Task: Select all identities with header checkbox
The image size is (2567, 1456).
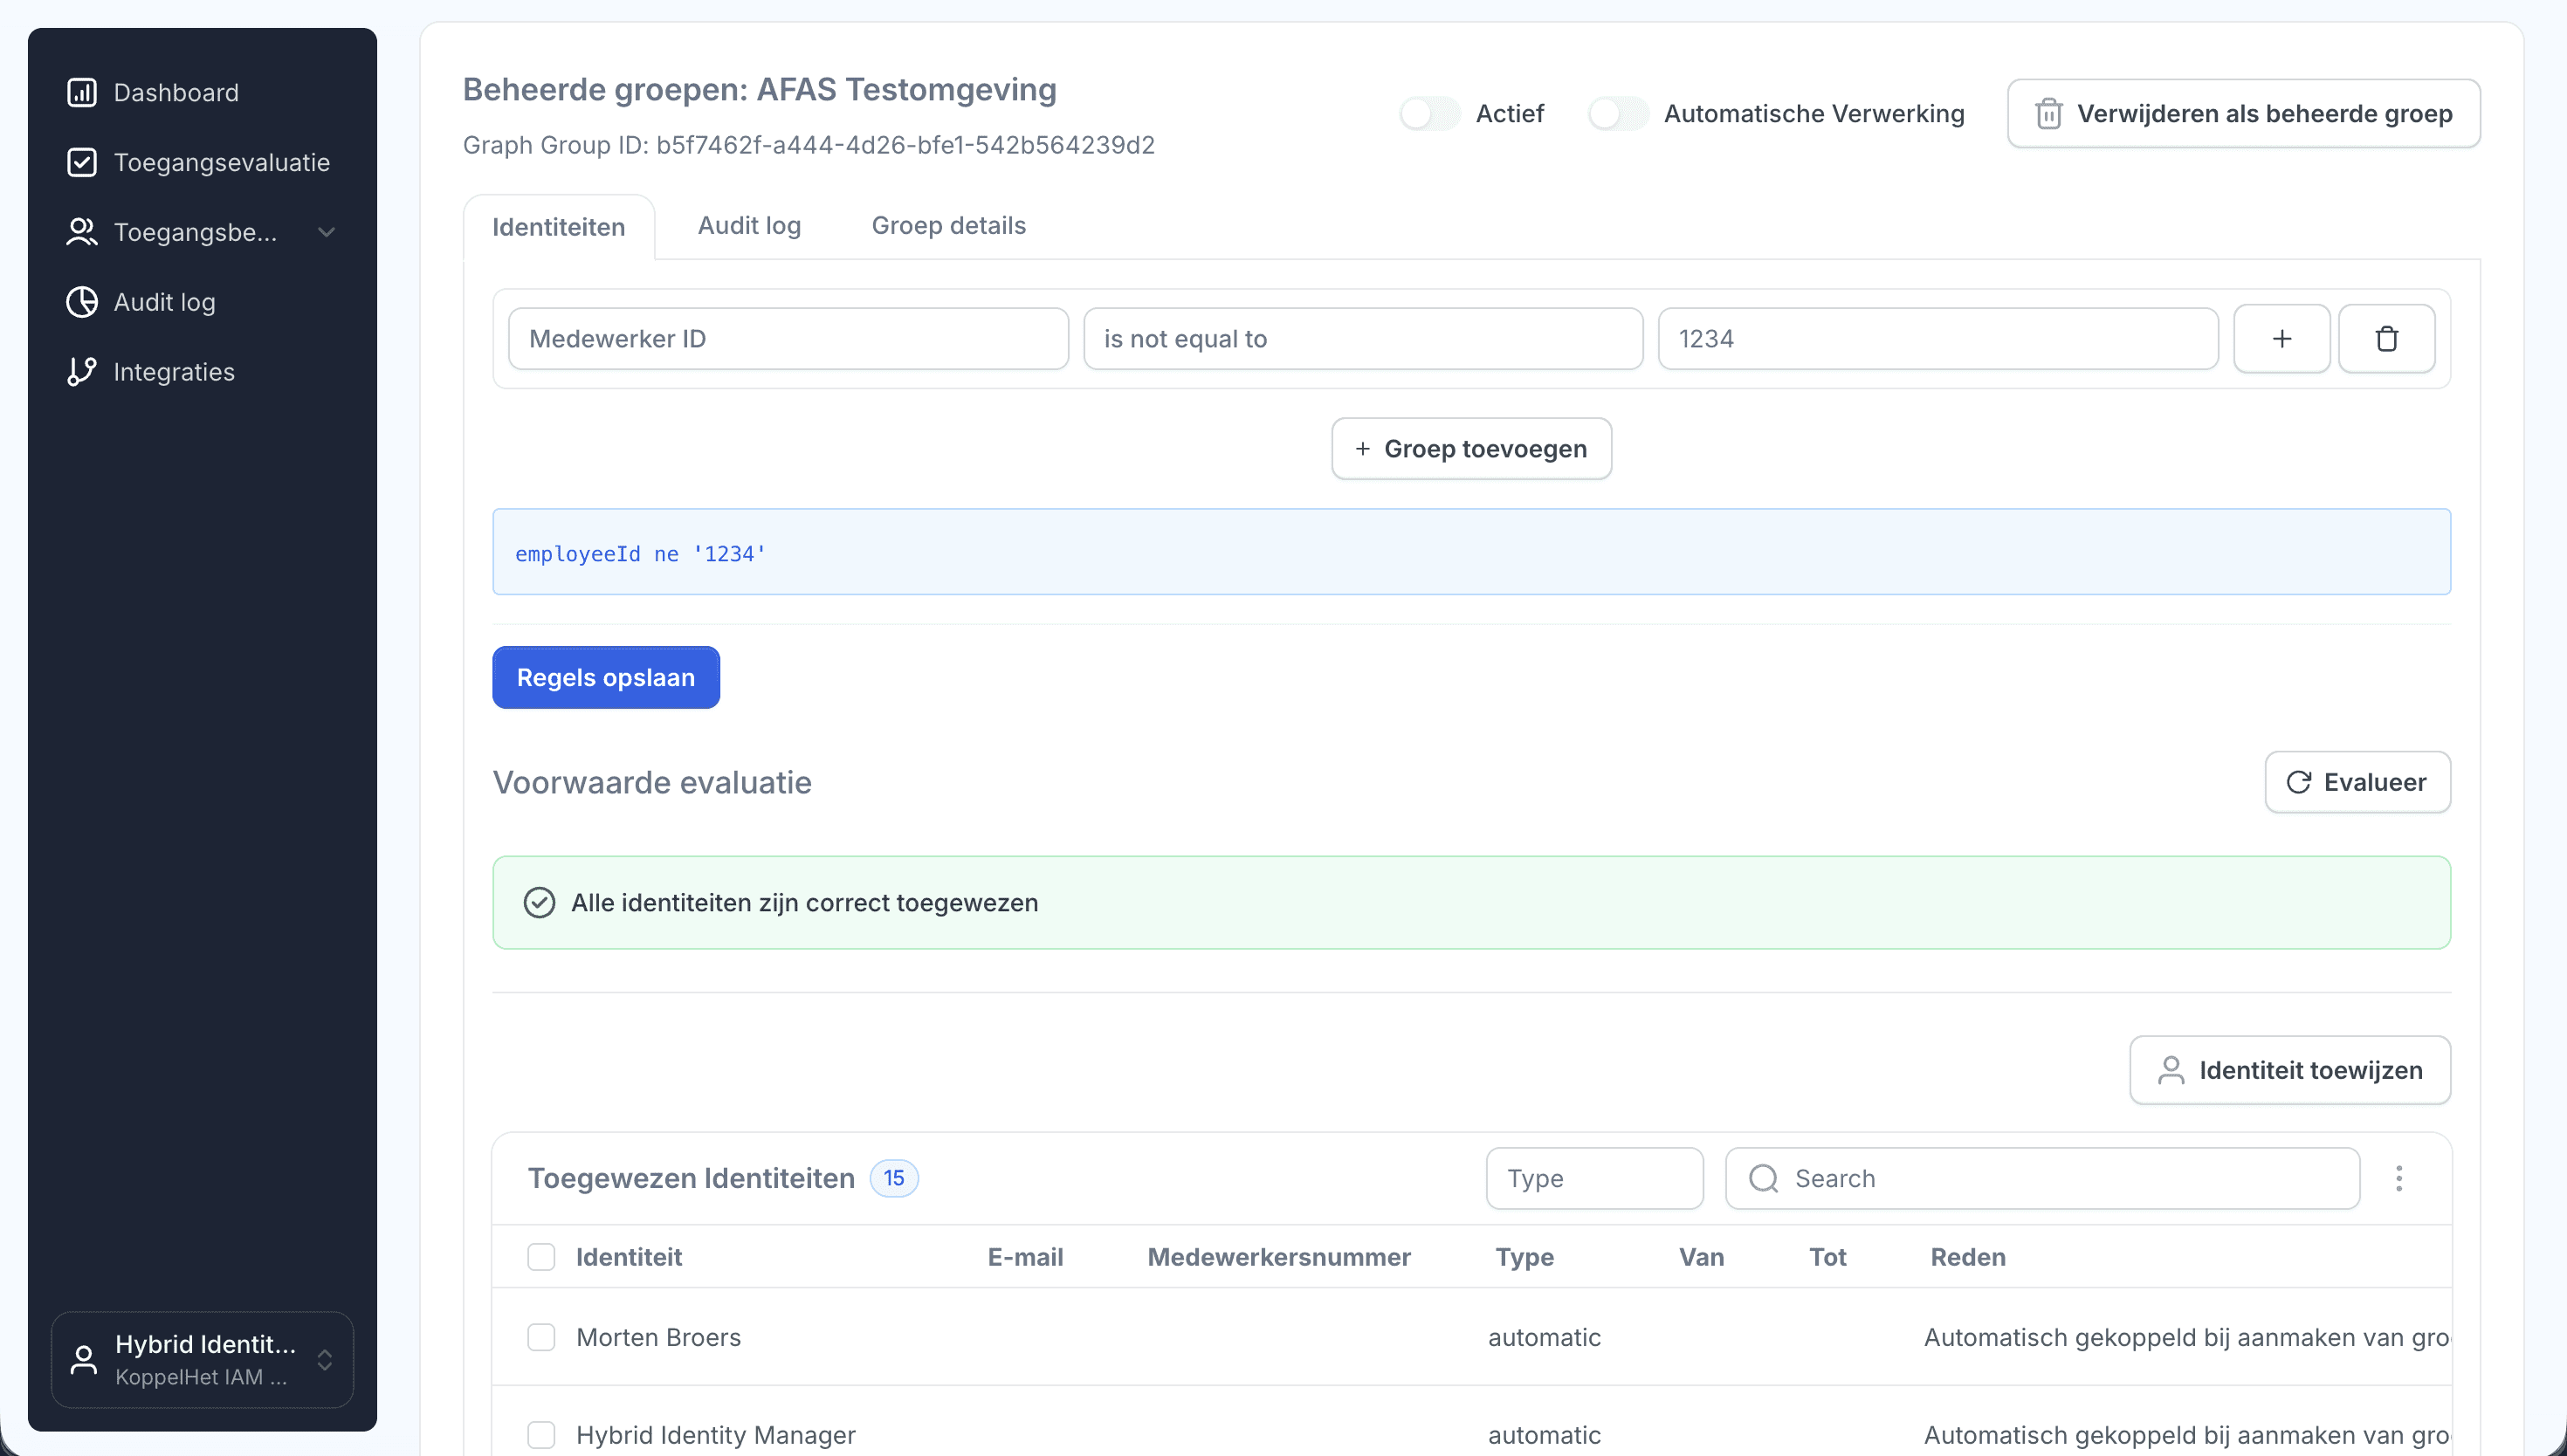Action: tap(541, 1257)
